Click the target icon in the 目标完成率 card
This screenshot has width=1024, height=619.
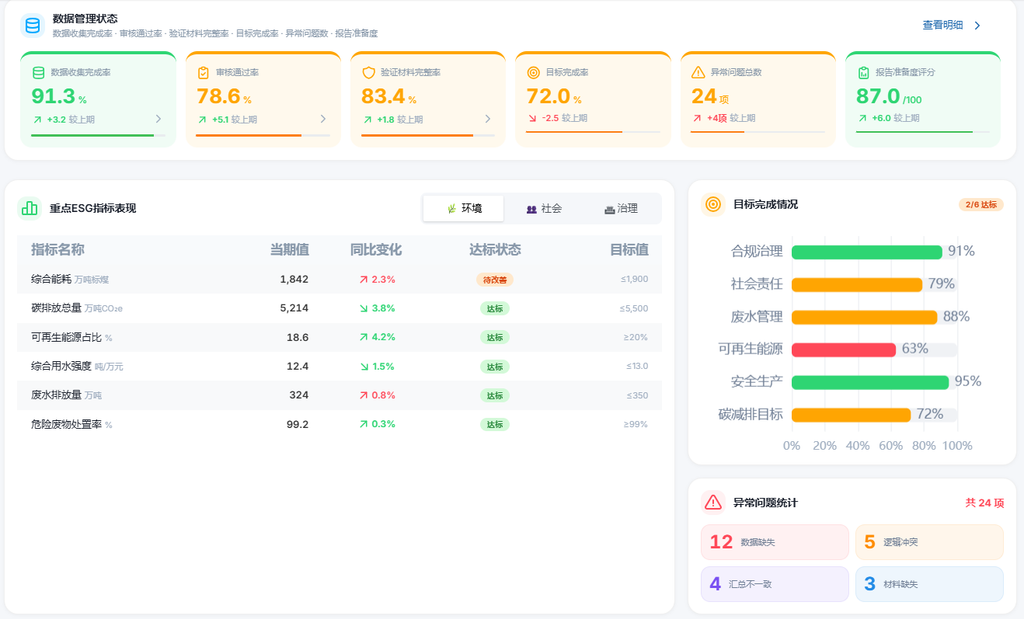click(533, 72)
